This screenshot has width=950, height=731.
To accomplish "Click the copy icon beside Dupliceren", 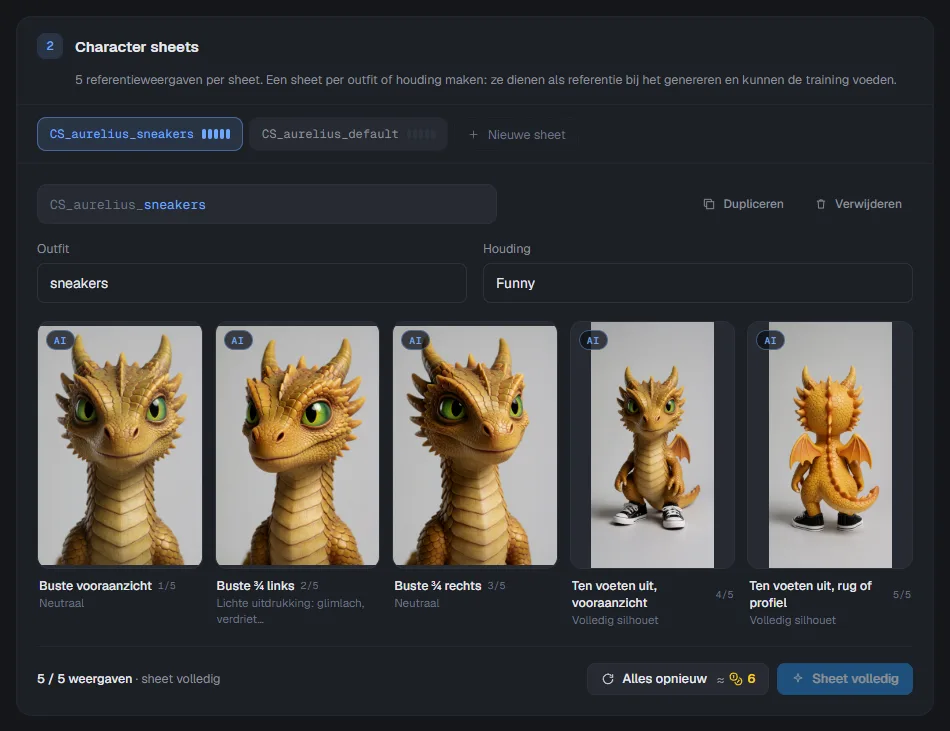I will coord(709,204).
